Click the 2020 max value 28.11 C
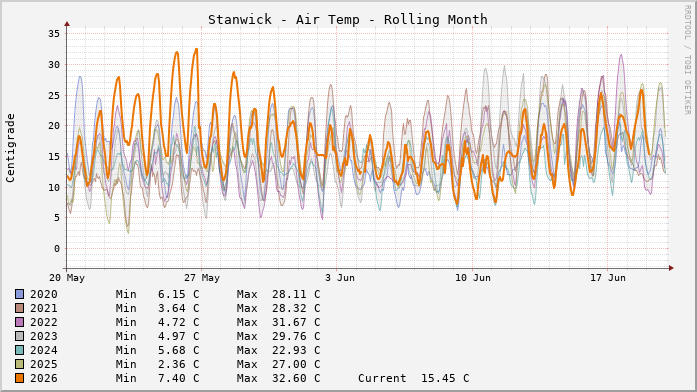 (296, 294)
